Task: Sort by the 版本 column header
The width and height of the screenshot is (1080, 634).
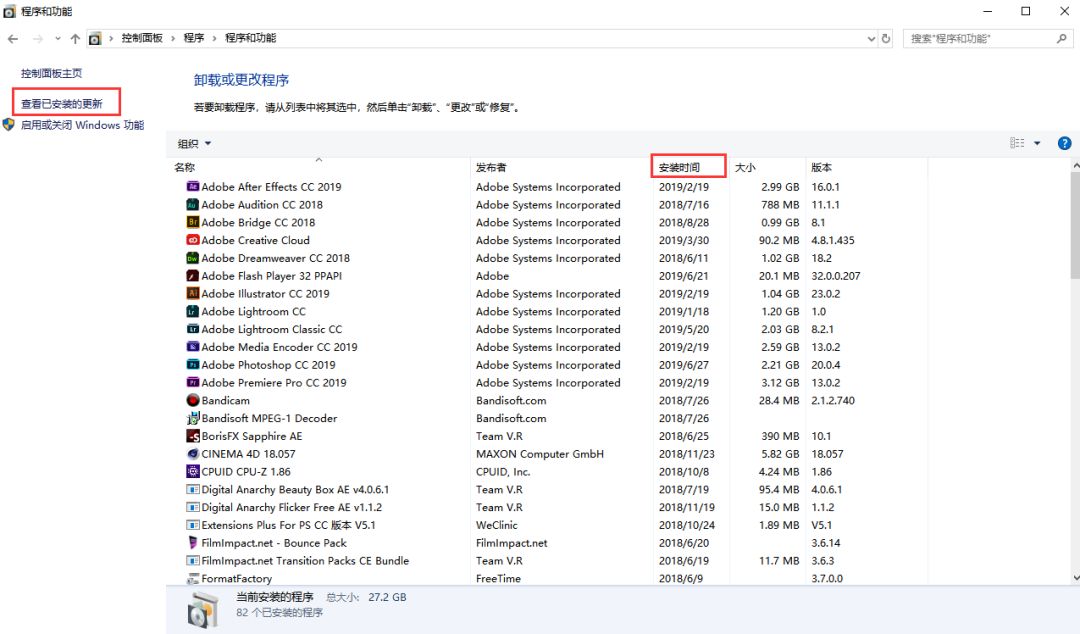Action: coord(822,167)
